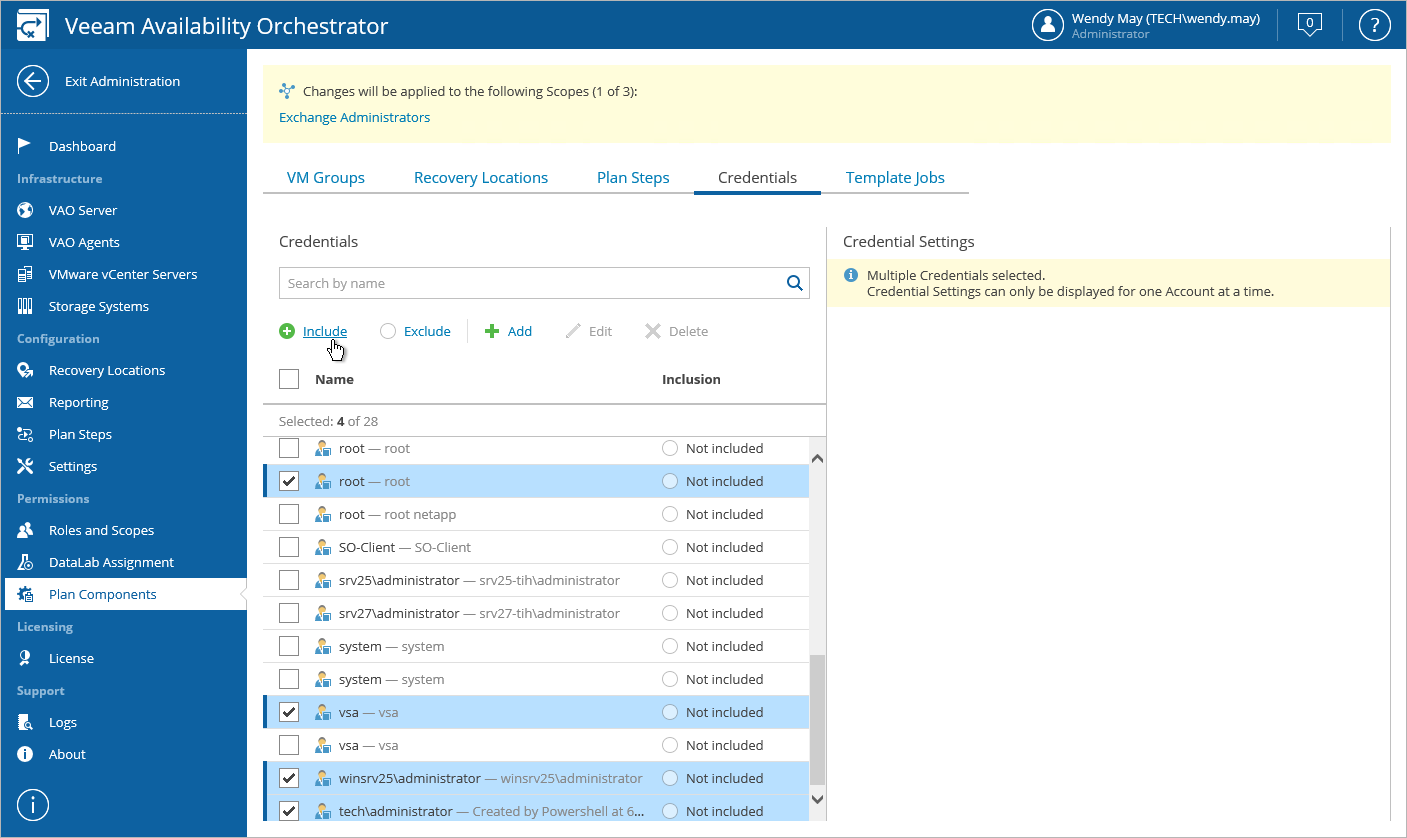Focus the Search by name field

tap(530, 283)
